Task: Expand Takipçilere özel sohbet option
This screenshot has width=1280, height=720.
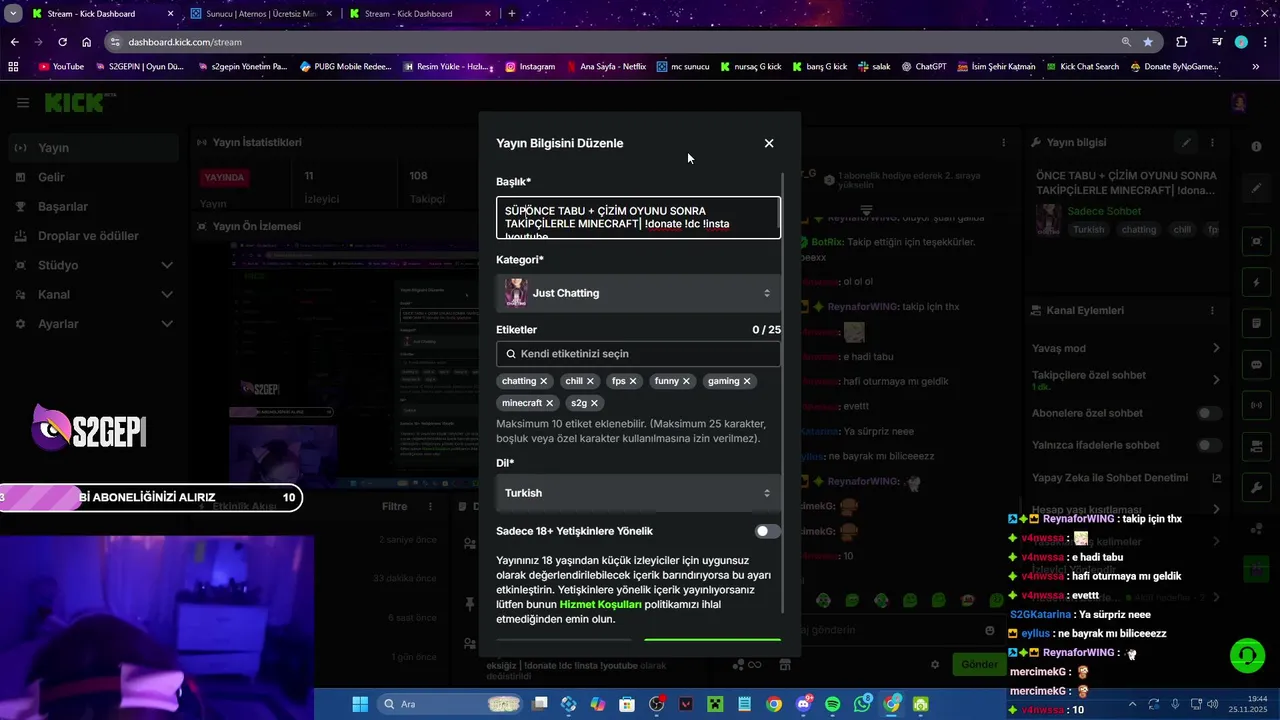Action: (1126, 380)
